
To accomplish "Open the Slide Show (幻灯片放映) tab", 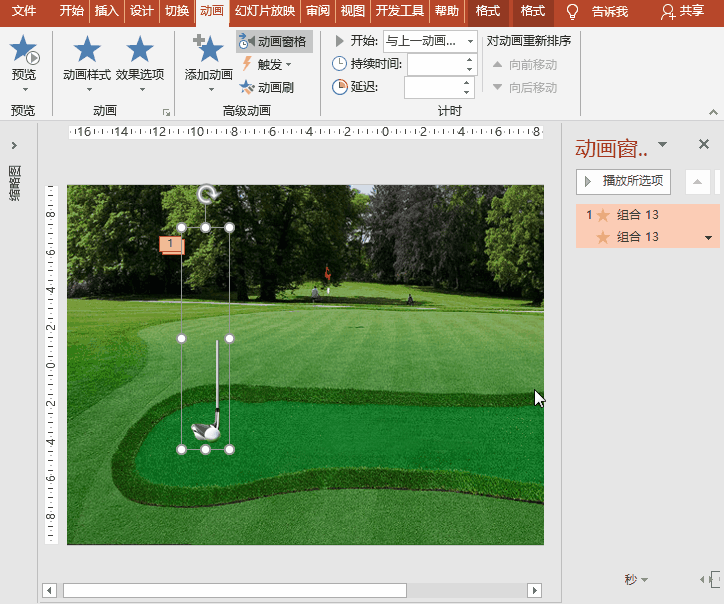I will pos(265,11).
